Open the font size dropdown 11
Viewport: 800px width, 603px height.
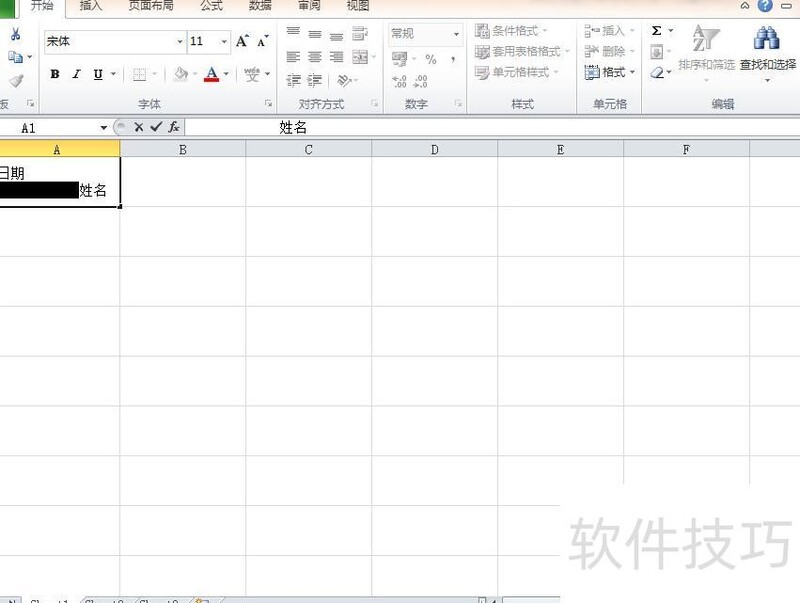pyautogui.click(x=224, y=41)
